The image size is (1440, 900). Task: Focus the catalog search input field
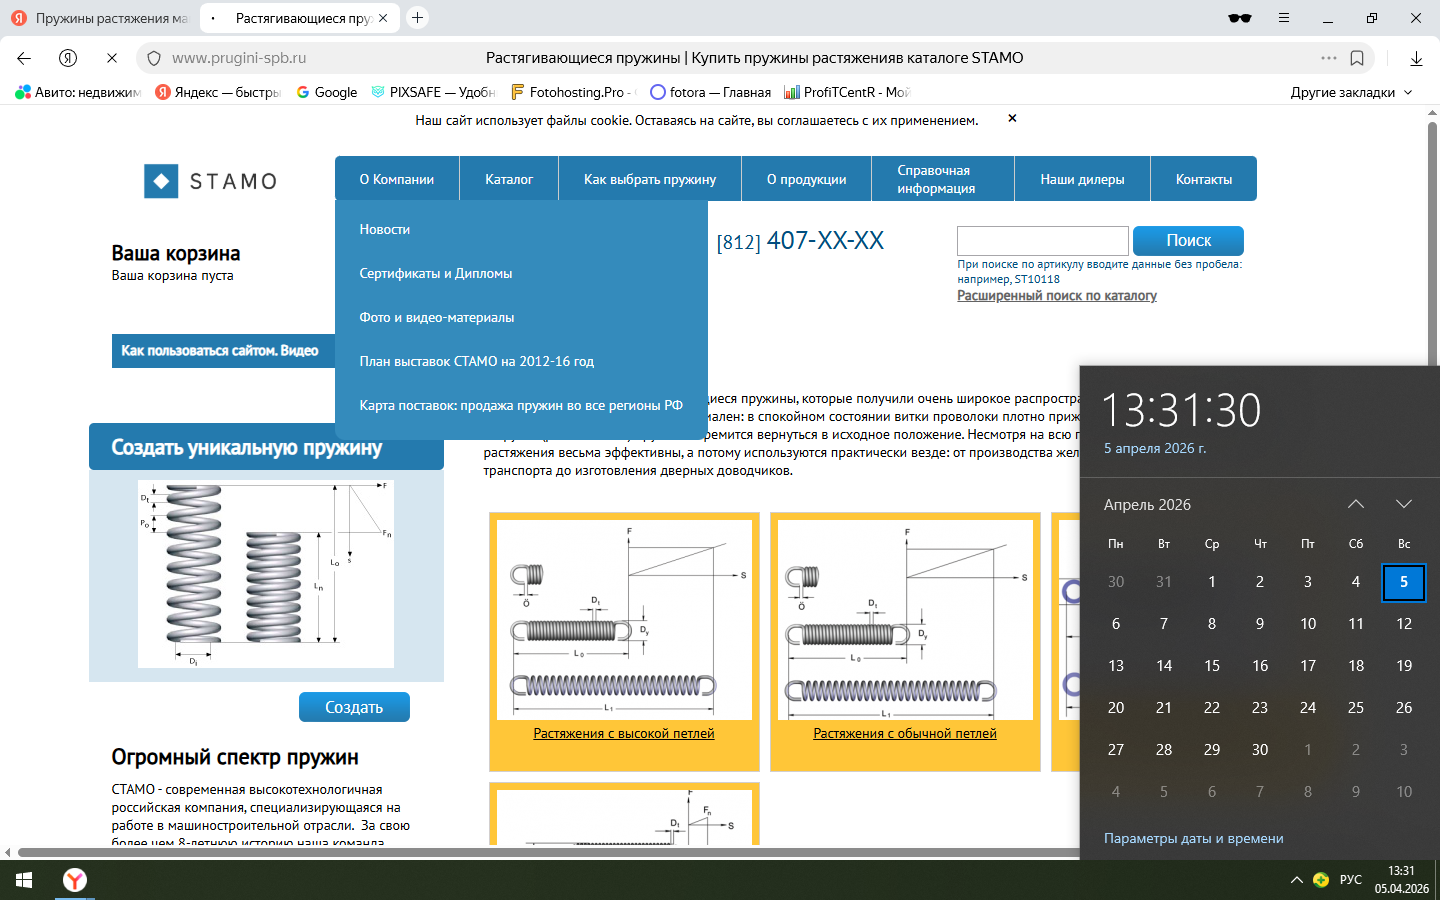coord(1043,241)
